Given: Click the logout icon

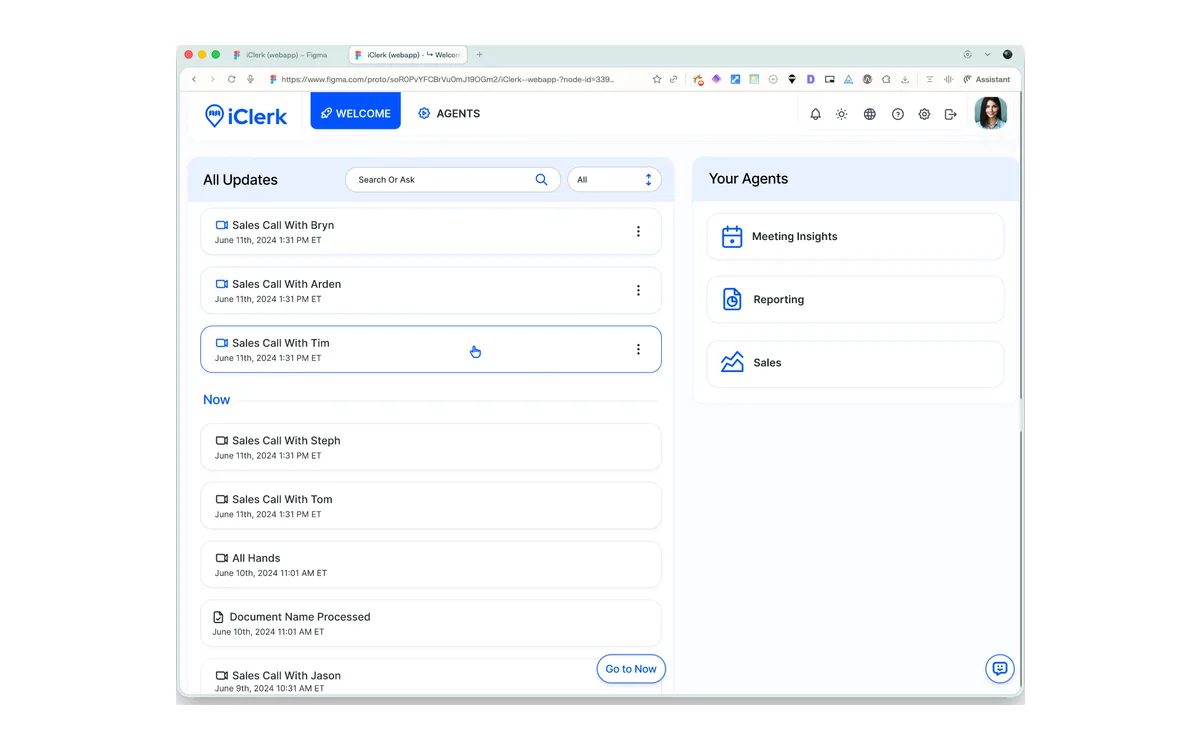Looking at the screenshot, I should click(951, 114).
